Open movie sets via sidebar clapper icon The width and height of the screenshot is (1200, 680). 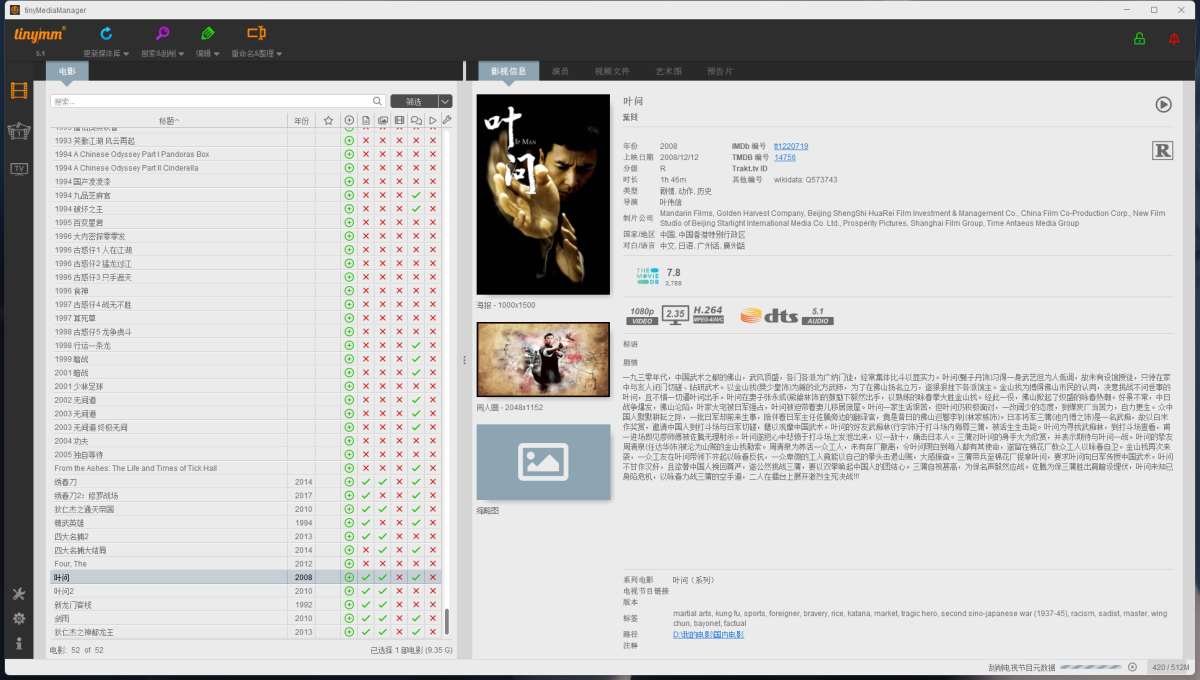click(18, 131)
